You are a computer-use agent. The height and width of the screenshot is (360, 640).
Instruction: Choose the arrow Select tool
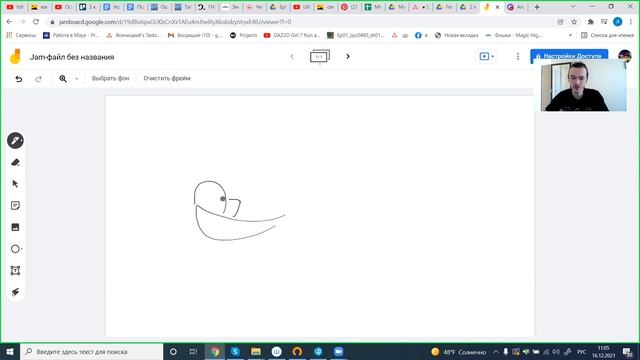click(x=15, y=184)
